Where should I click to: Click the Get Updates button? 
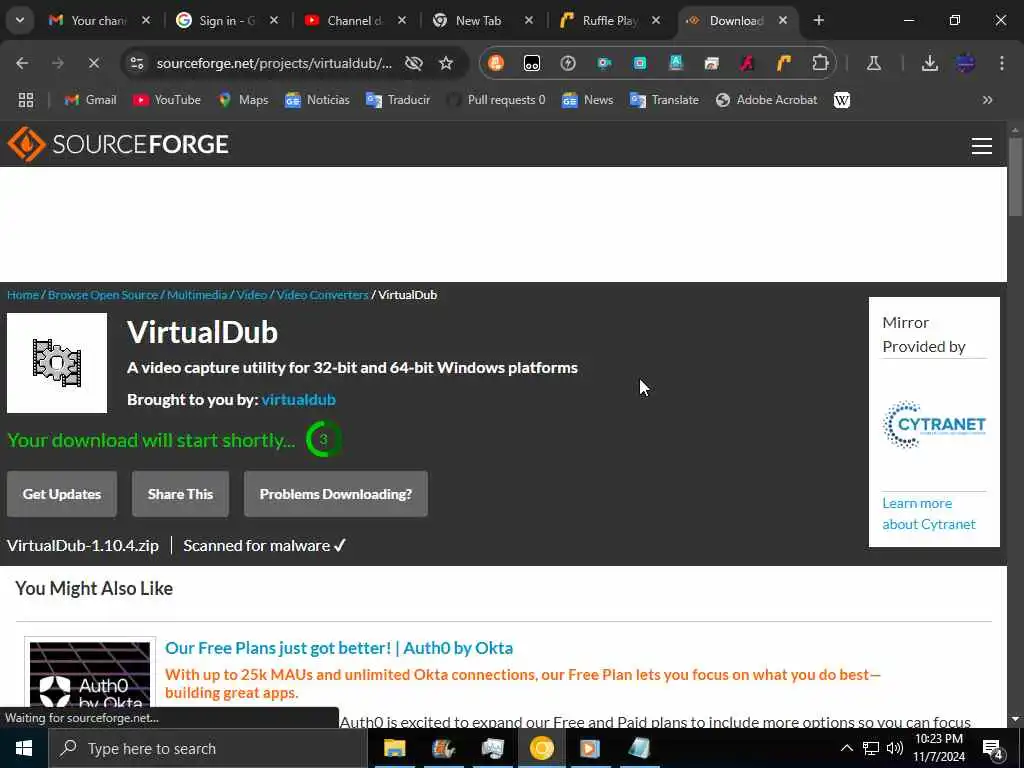point(62,494)
